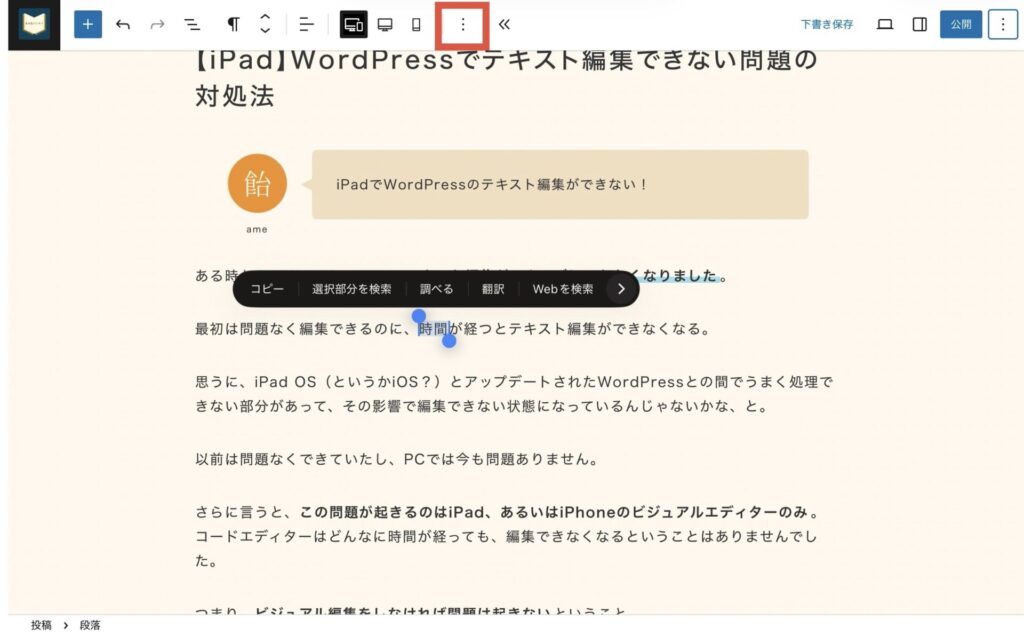Viewport: 1024px width, 636px height.
Task: Open the document overview list view
Action: (x=192, y=25)
